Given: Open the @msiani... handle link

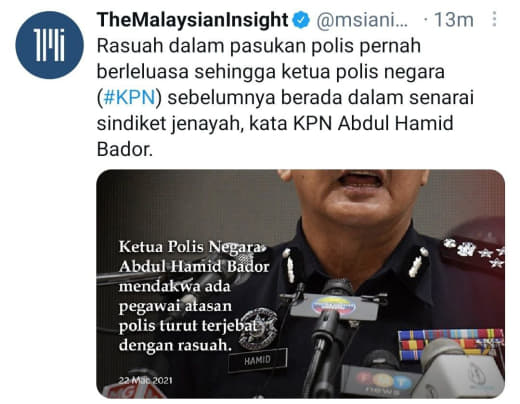Looking at the screenshot, I should (362, 20).
